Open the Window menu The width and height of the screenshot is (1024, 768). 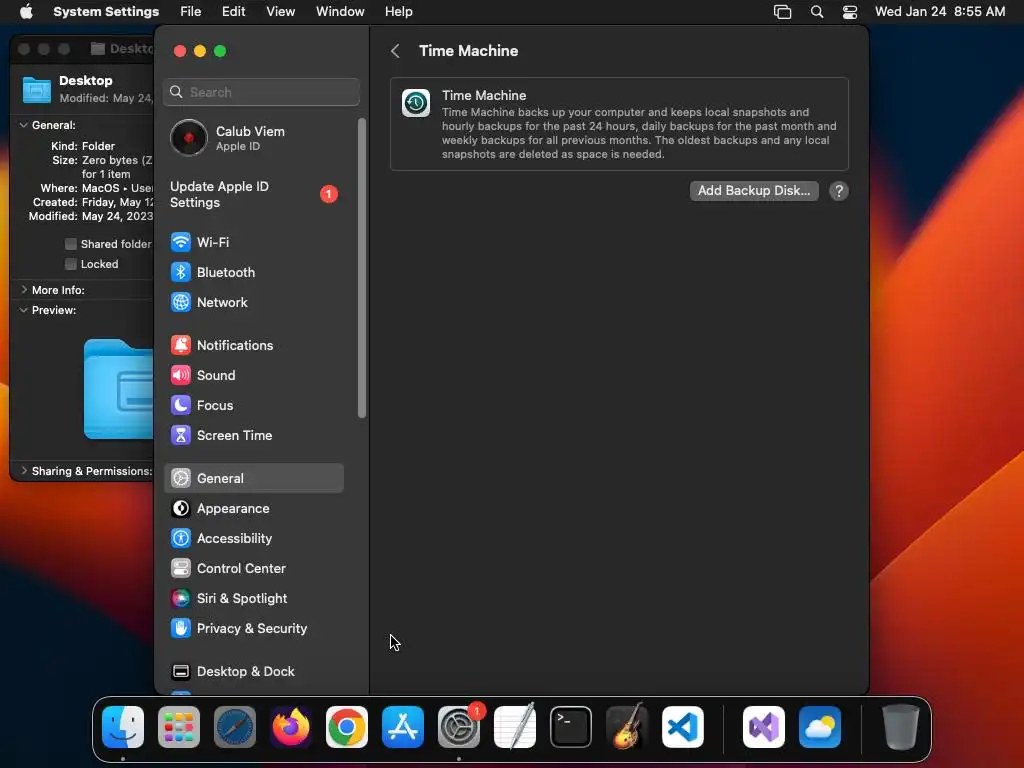tap(340, 12)
